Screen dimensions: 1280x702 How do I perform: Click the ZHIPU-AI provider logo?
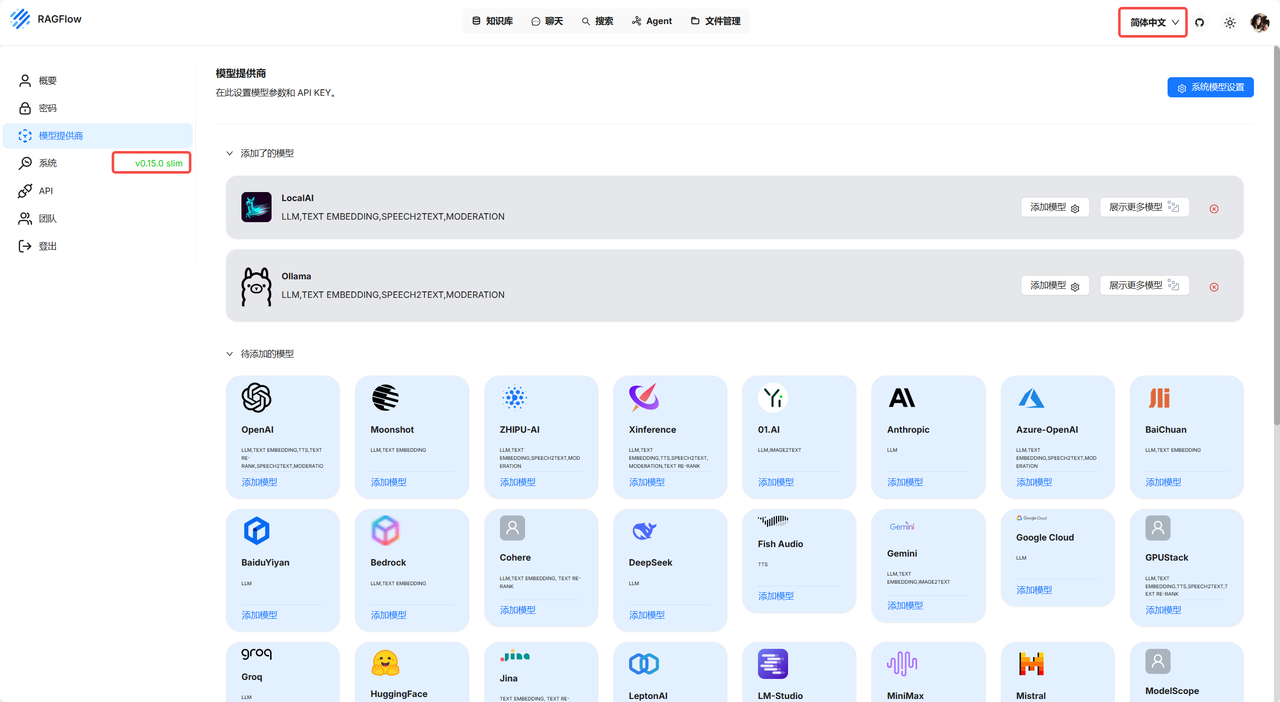coord(514,398)
